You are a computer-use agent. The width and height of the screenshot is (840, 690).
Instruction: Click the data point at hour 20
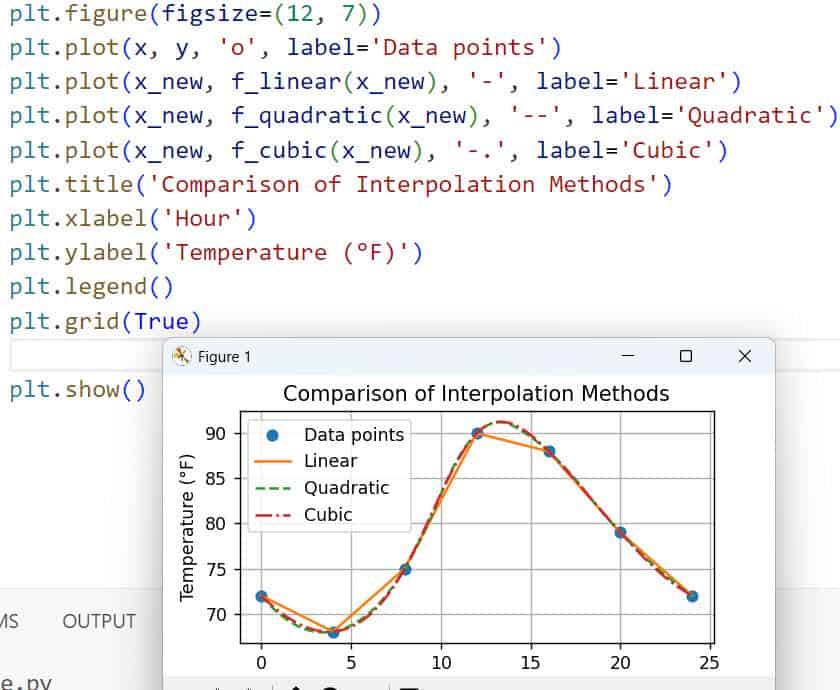[x=620, y=532]
